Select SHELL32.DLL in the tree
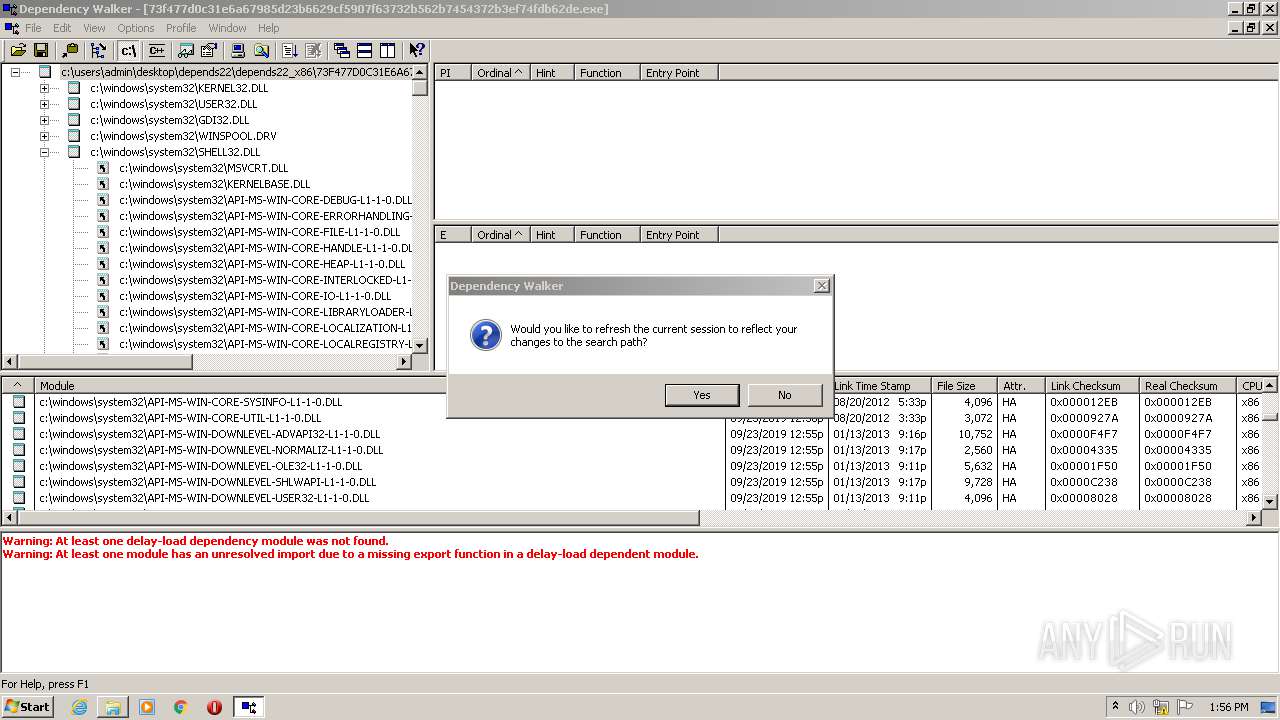Screen dimensions: 1280x720 (175, 152)
